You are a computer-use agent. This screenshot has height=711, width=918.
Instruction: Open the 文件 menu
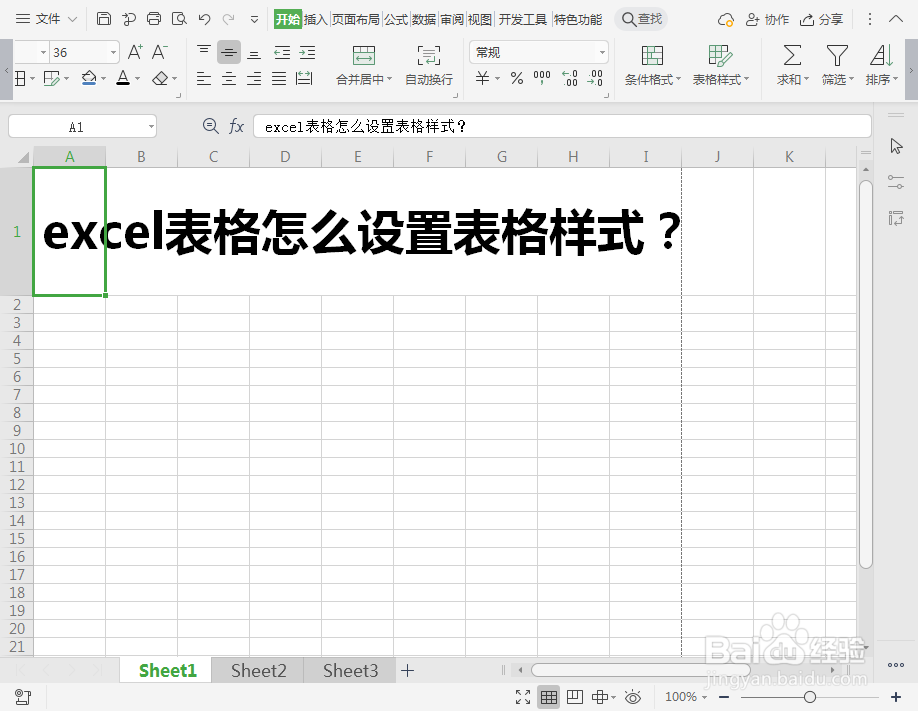tap(47, 18)
